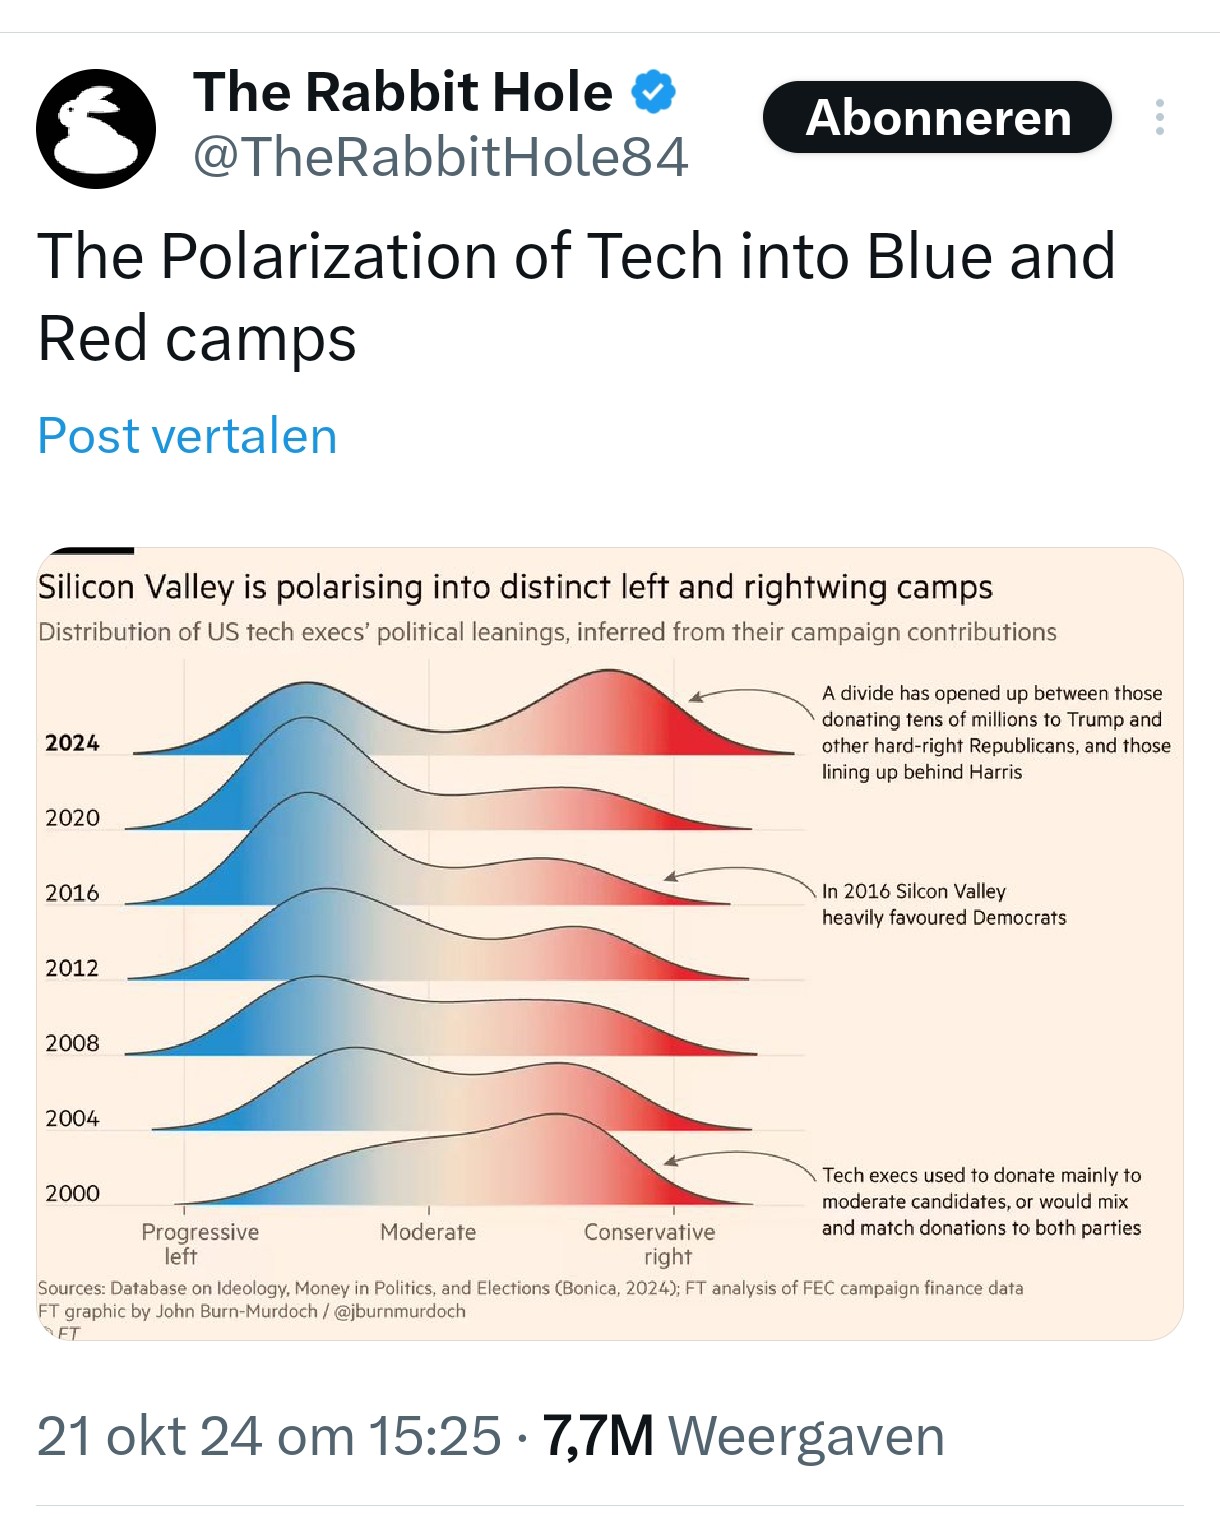Click the tweet text about Tech polarization
Image resolution: width=1220 pixels, height=1527 pixels.
[575, 296]
